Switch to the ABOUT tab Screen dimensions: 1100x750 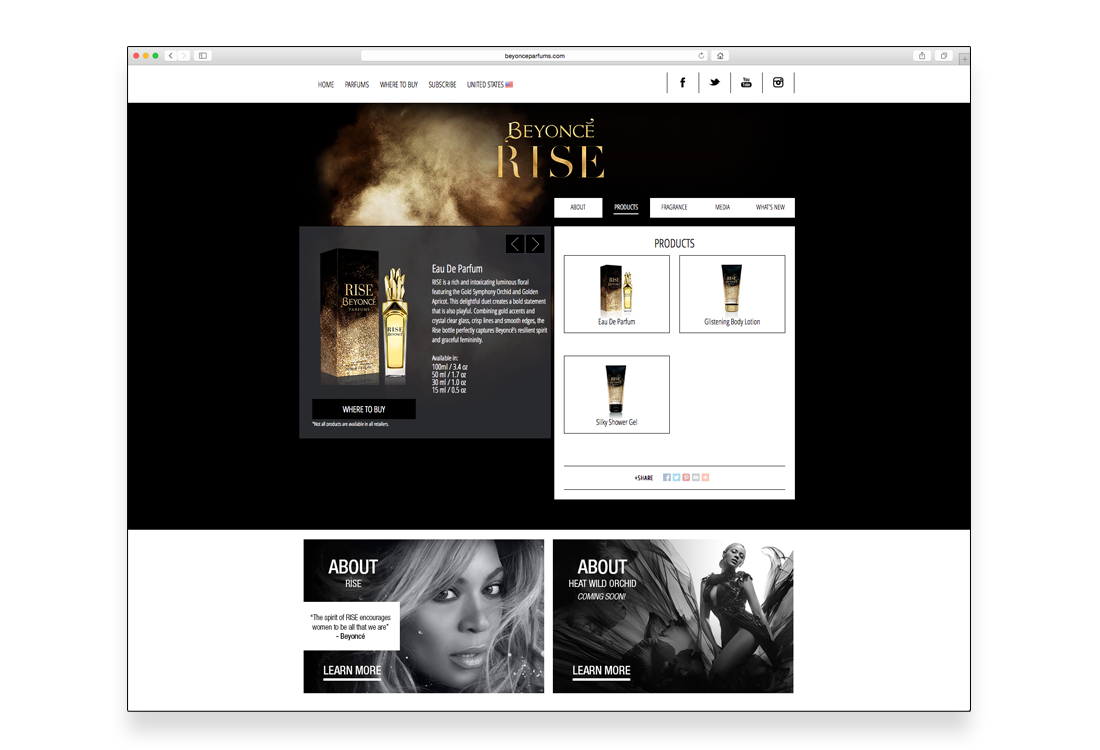coord(578,207)
